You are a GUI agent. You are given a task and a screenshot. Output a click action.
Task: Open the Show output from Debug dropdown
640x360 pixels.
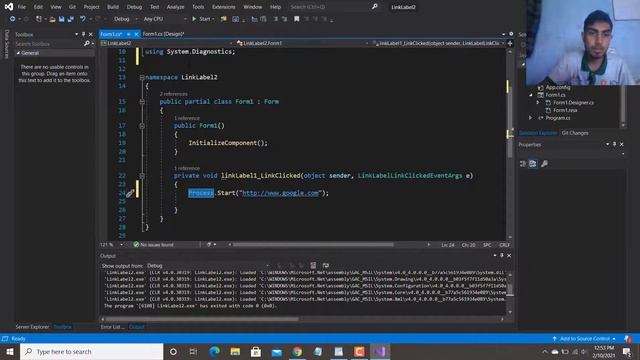[208, 265]
